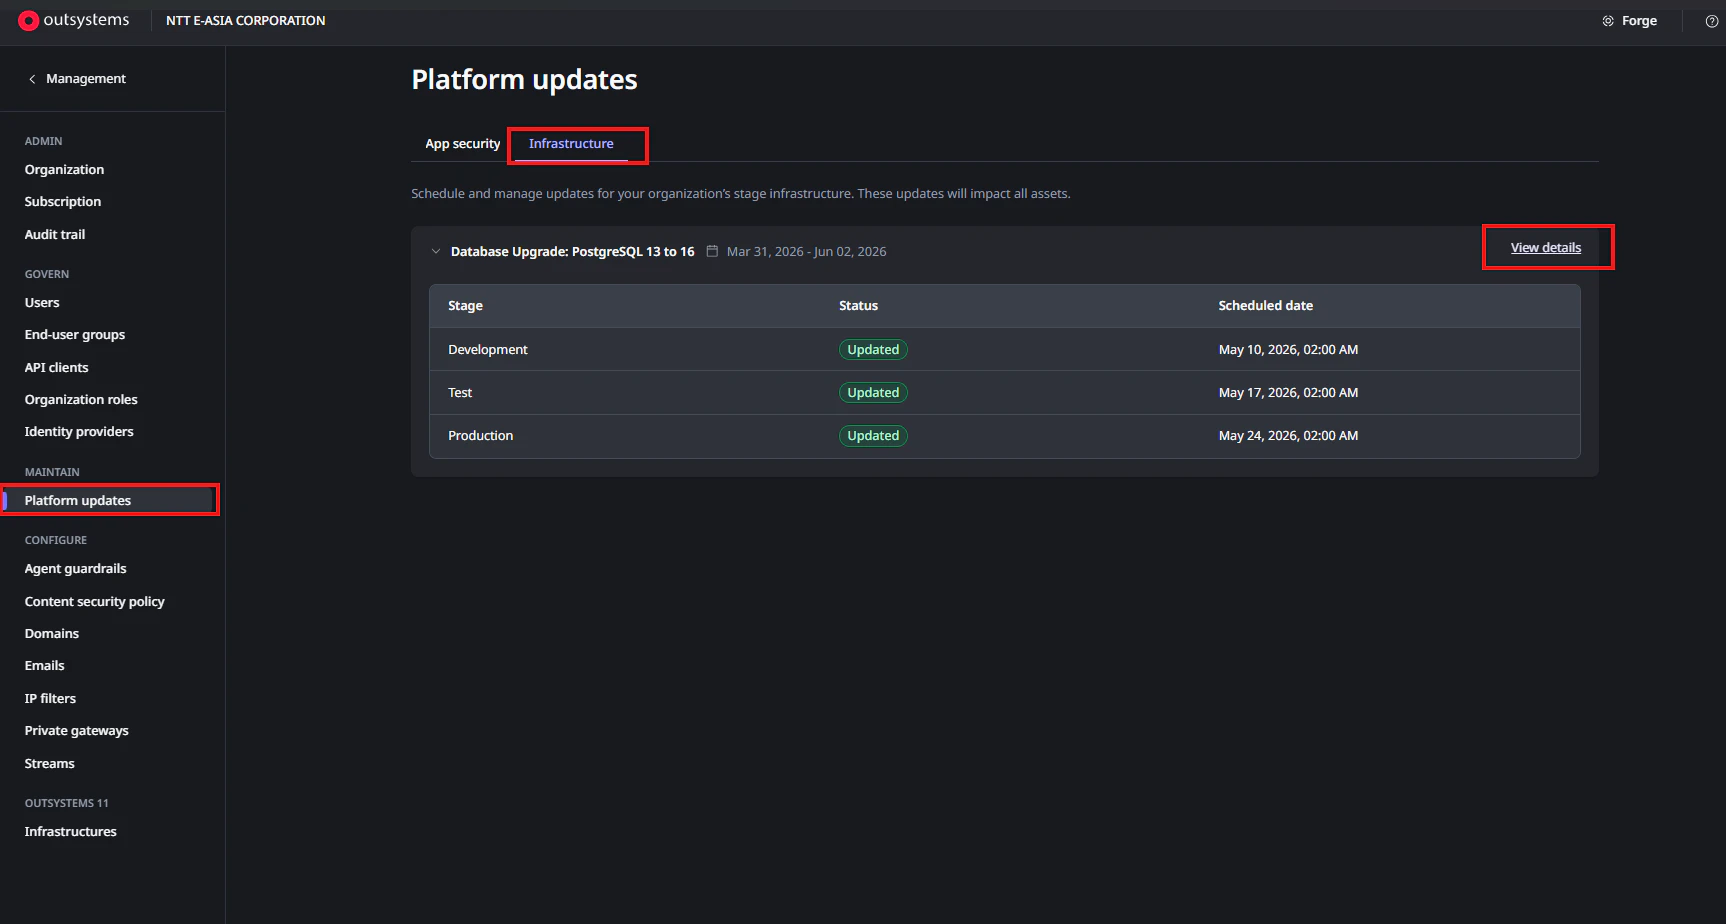Open the Forge icon in header
1726x924 pixels.
tap(1608, 21)
